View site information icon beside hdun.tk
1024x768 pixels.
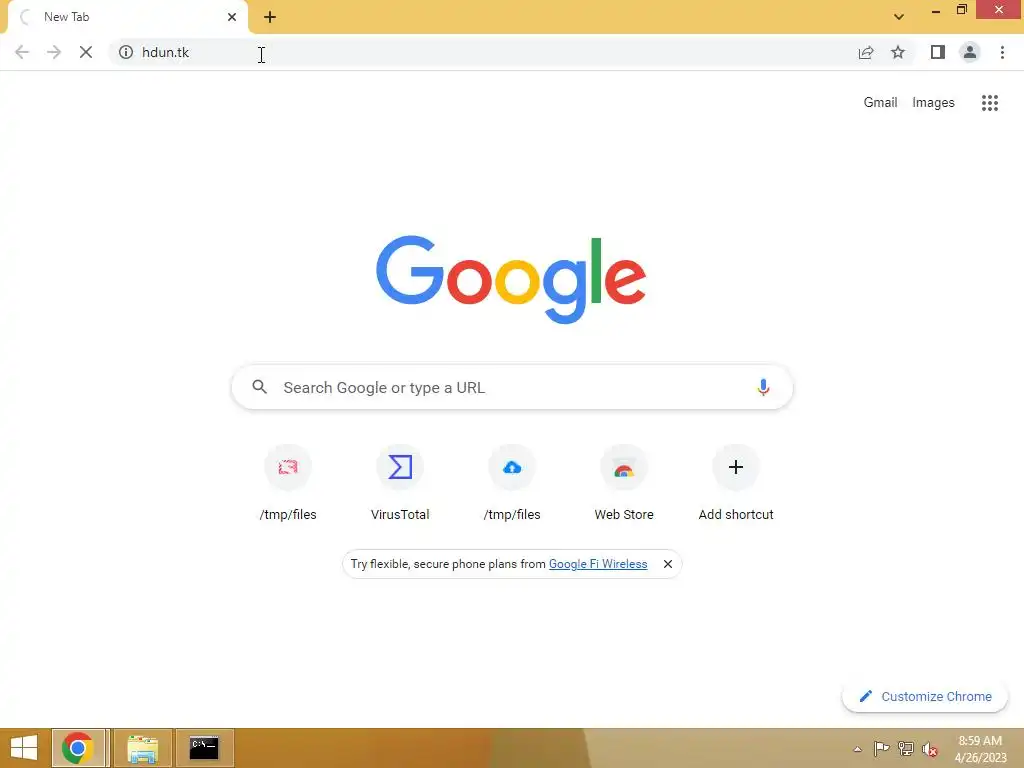click(x=126, y=52)
